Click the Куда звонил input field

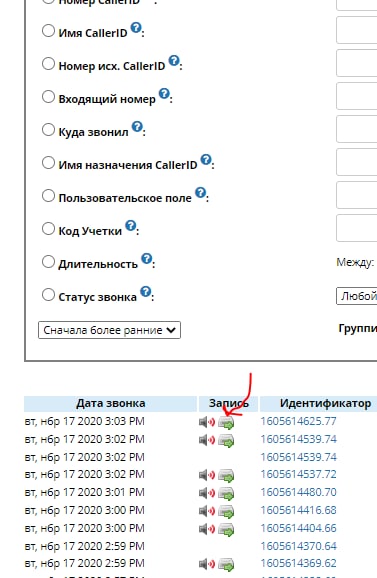[357, 129]
